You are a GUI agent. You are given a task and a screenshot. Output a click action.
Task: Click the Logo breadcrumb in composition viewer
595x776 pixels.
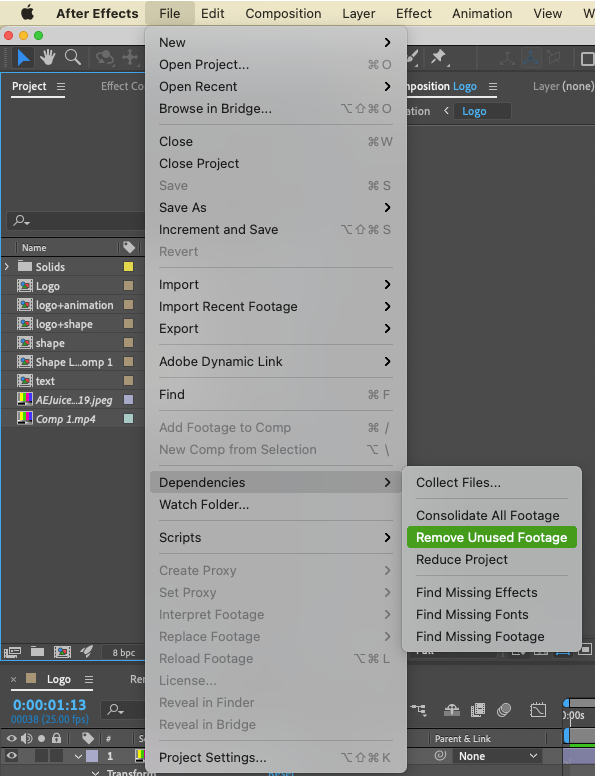[x=474, y=111]
